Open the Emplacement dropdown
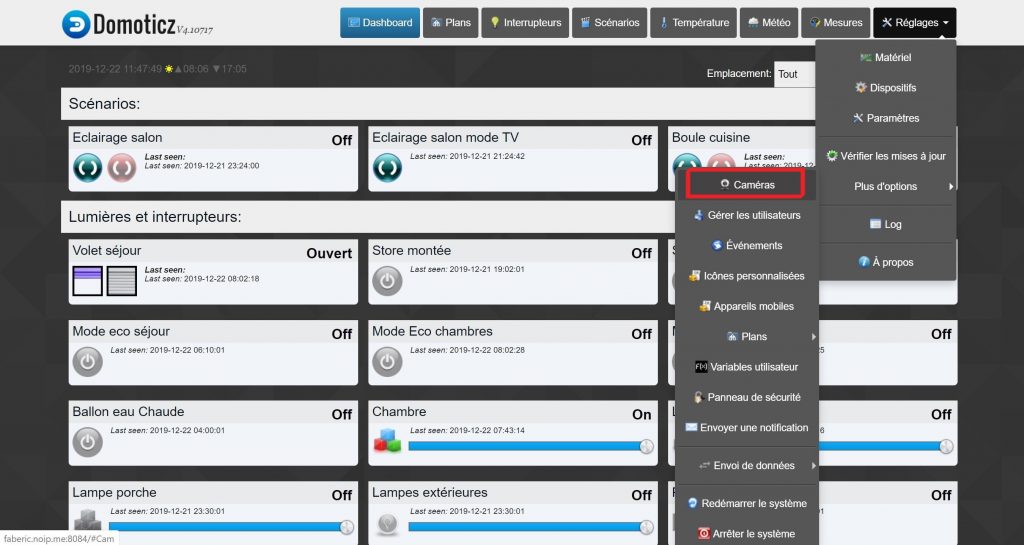1024x545 pixels. pyautogui.click(x=795, y=74)
